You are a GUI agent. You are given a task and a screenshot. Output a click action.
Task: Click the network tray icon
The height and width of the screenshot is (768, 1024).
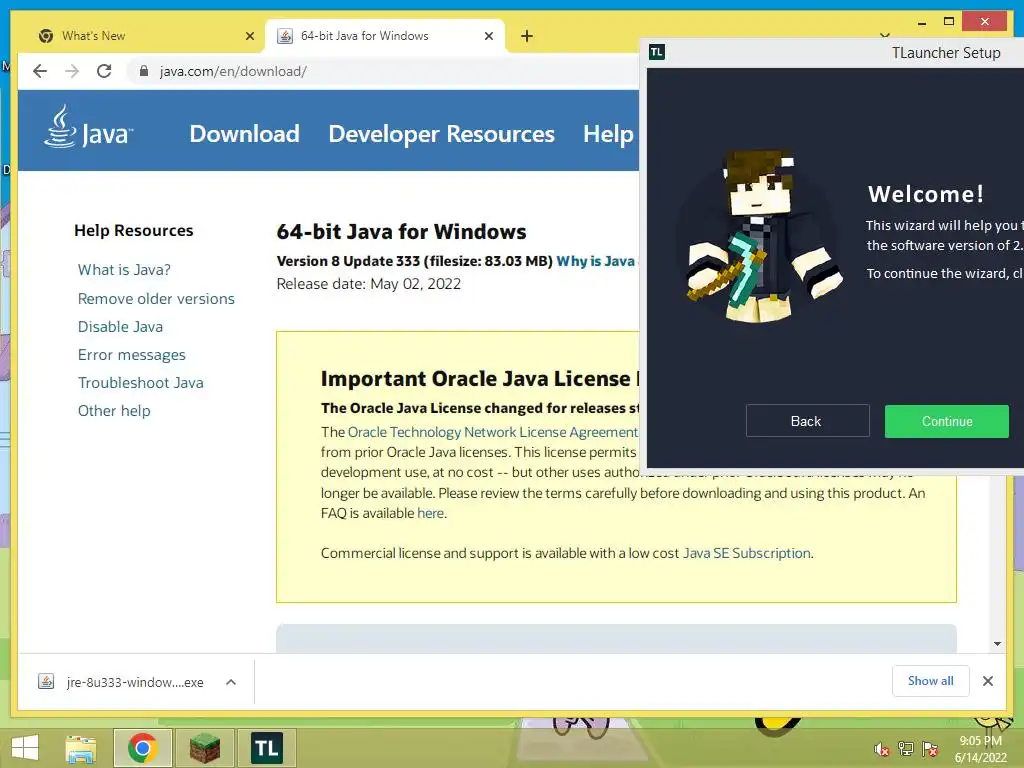[906, 749]
